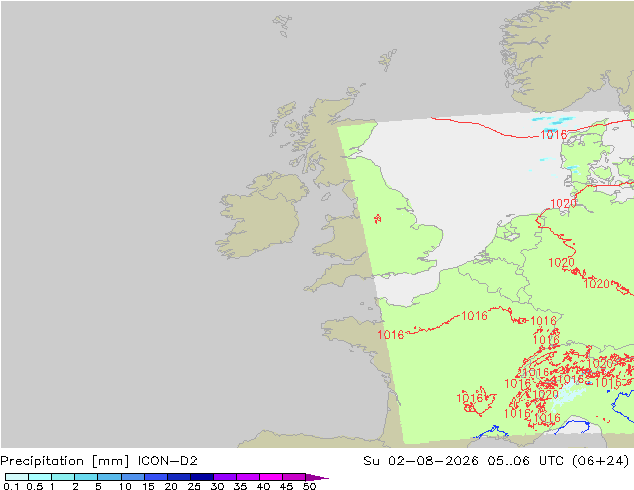The height and width of the screenshot is (490, 634).
Task: Click the Ireland landmass on the map
Action: pos(261,216)
